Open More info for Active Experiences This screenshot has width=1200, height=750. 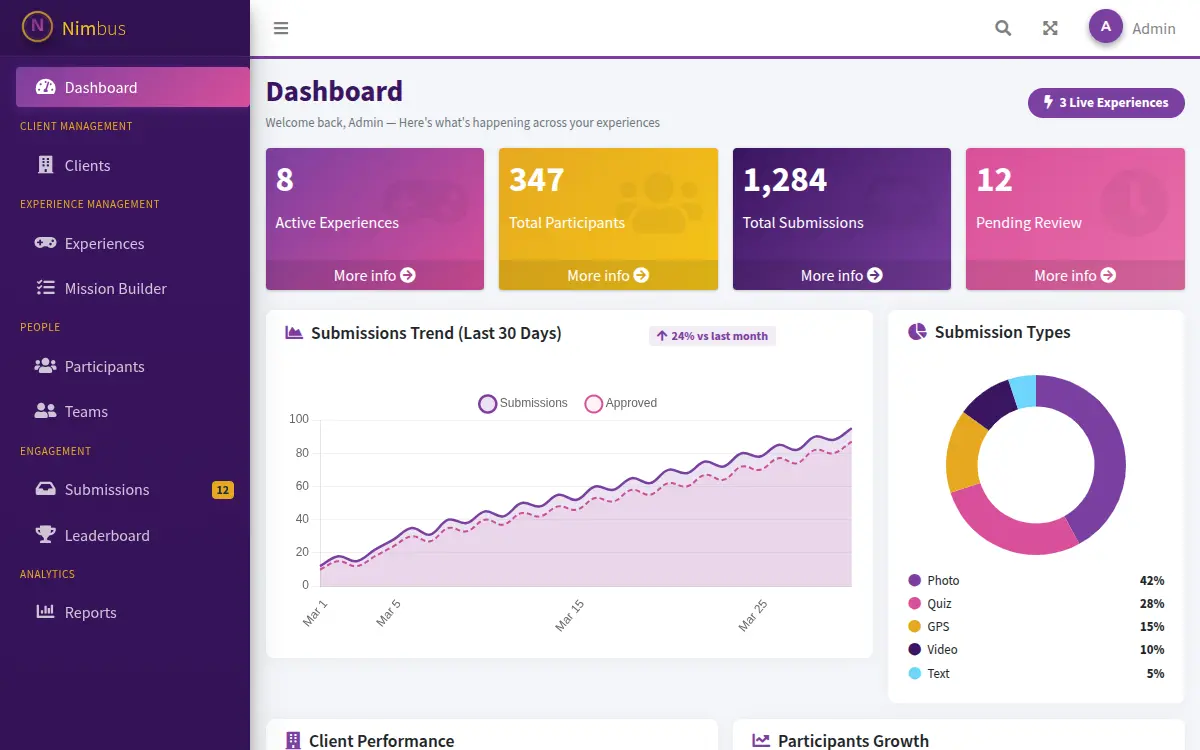[375, 275]
